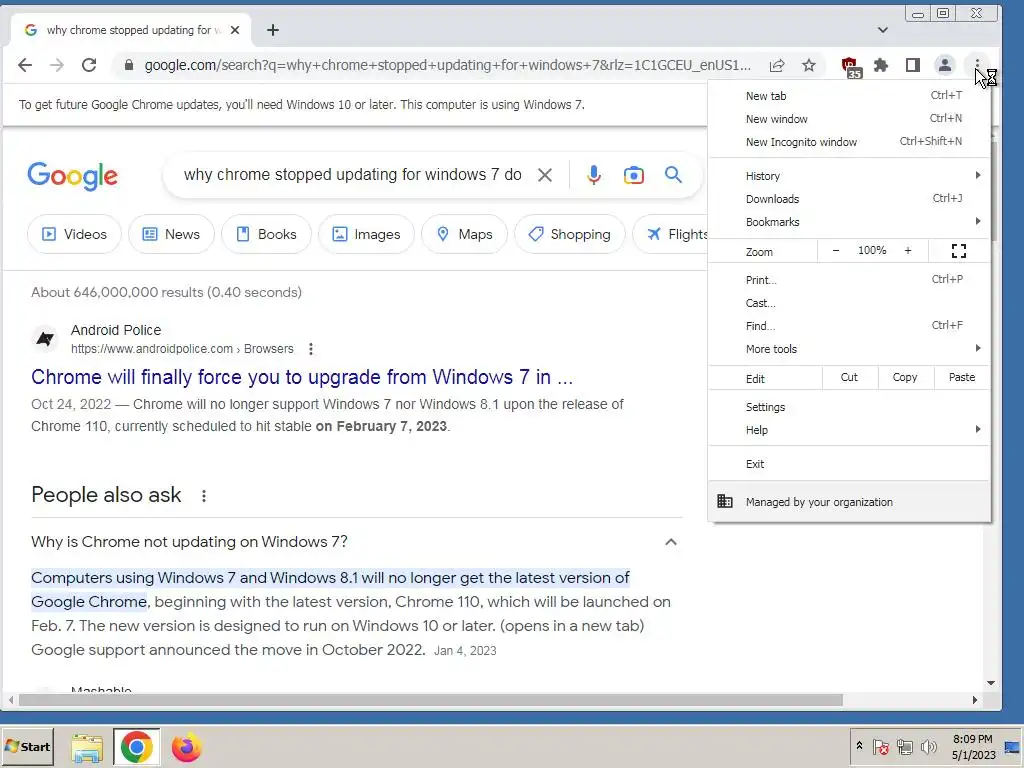The height and width of the screenshot is (768, 1024).
Task: Select Print... from the menu
Action: (850, 280)
